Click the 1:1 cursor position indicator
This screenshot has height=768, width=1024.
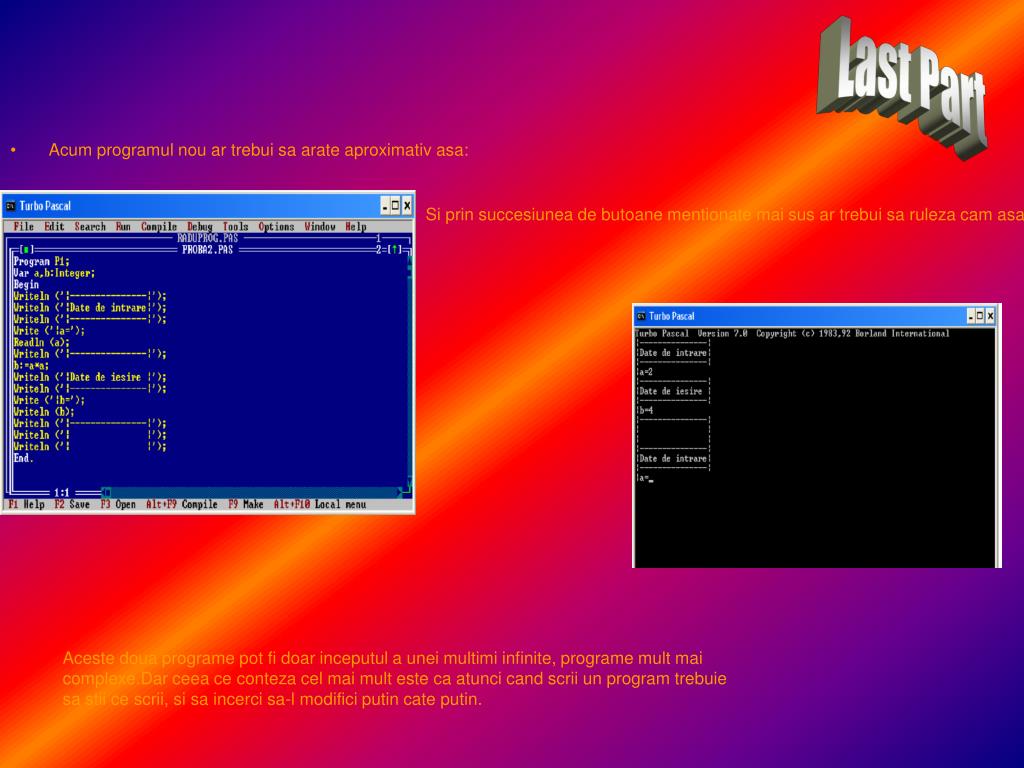pyautogui.click(x=61, y=492)
